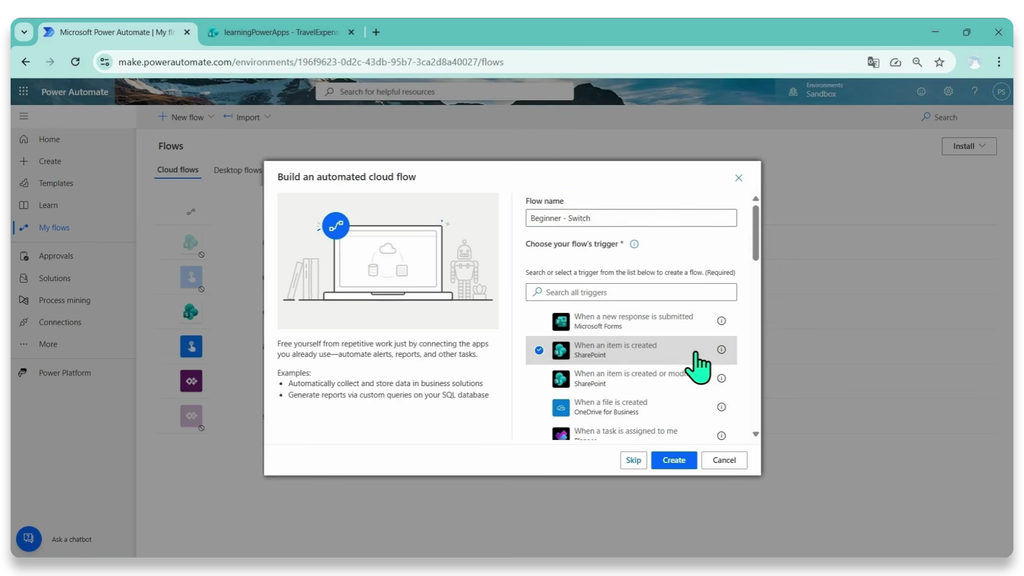Image resolution: width=1024 pixels, height=576 pixels.
Task: Open Solutions in the sidebar
Action: pos(54,278)
